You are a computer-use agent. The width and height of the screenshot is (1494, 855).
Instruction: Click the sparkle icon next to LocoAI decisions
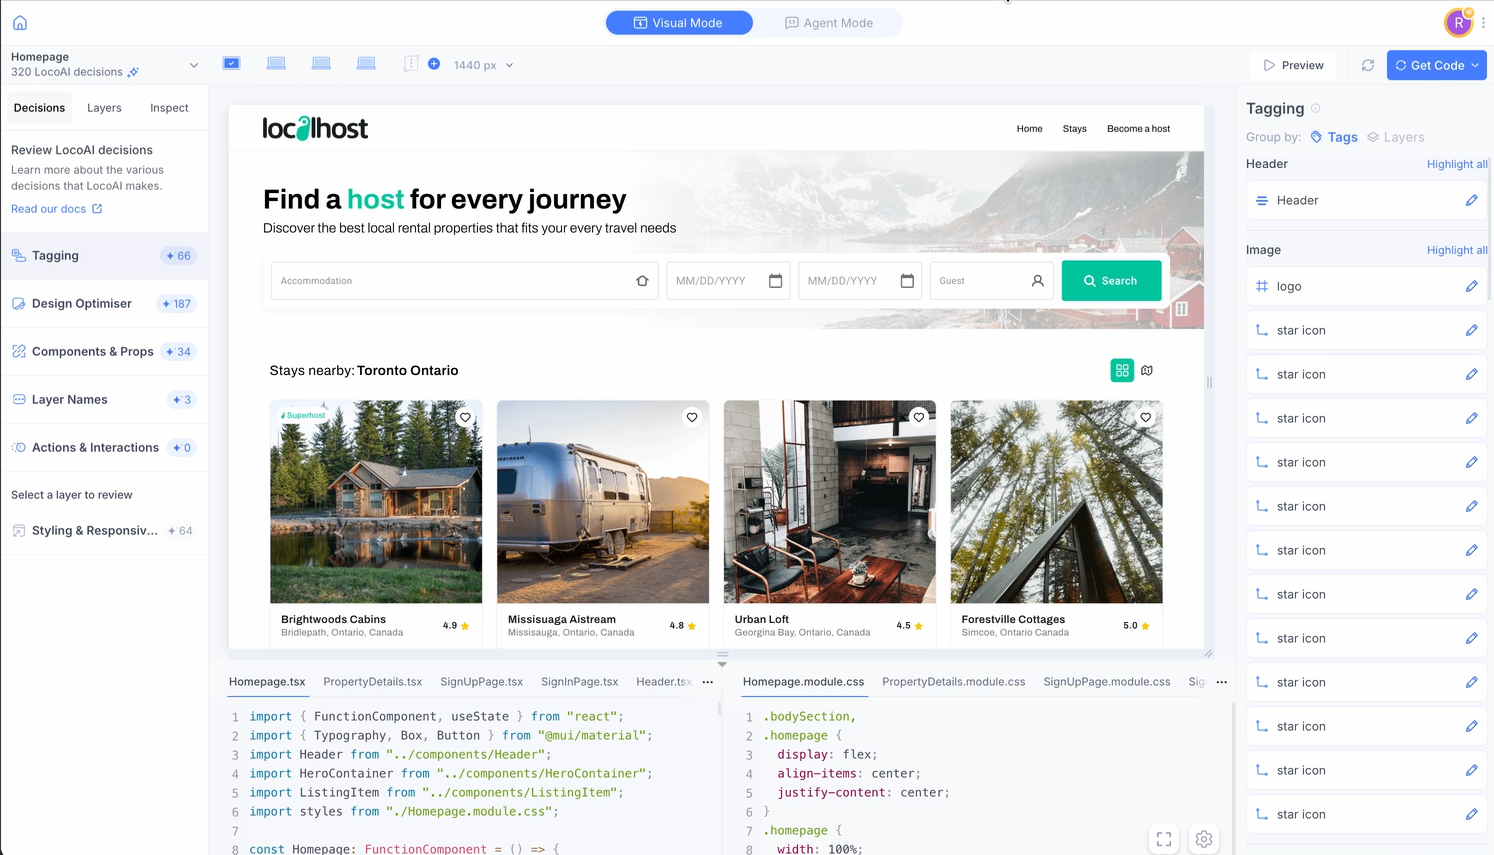click(133, 72)
